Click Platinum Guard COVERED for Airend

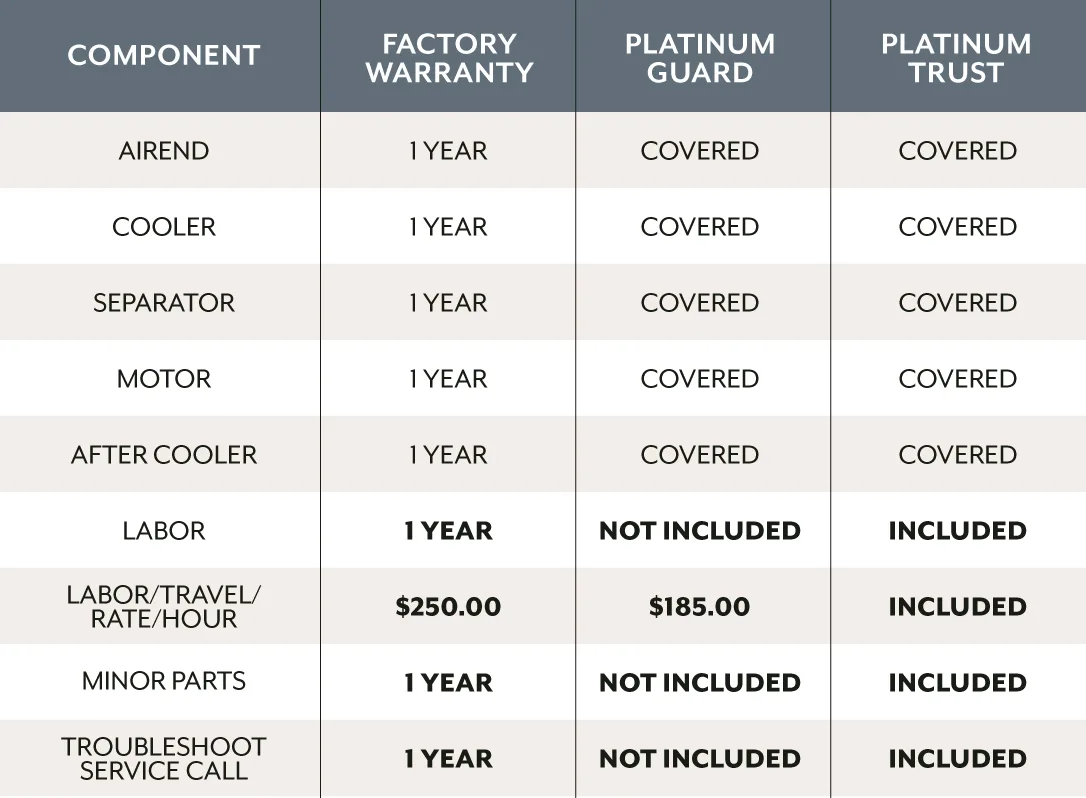[x=700, y=151]
